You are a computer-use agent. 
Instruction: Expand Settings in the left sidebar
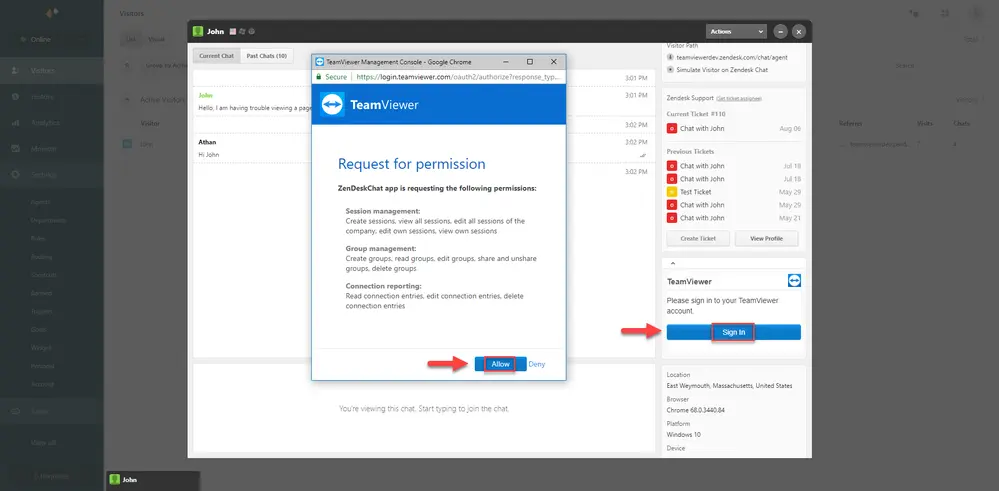tap(44, 174)
